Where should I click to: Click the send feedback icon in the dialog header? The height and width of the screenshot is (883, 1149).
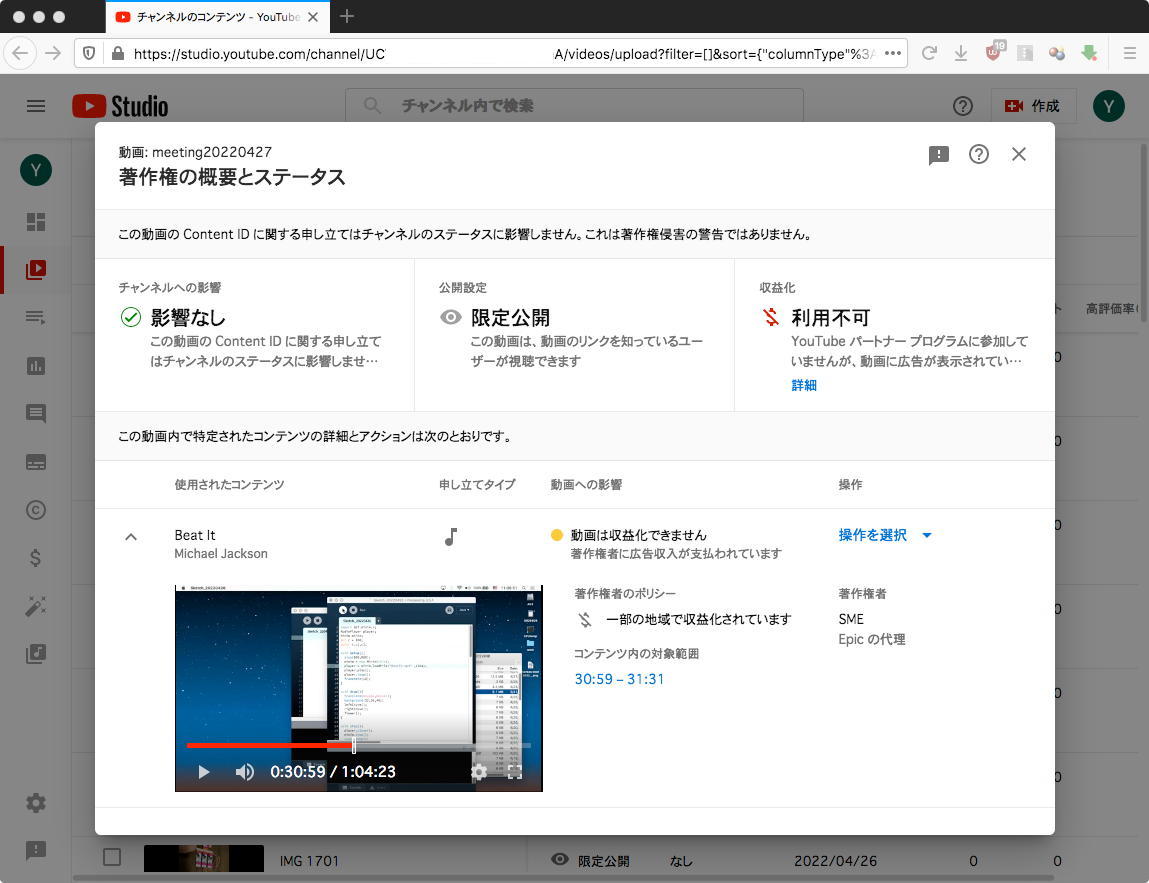point(939,155)
